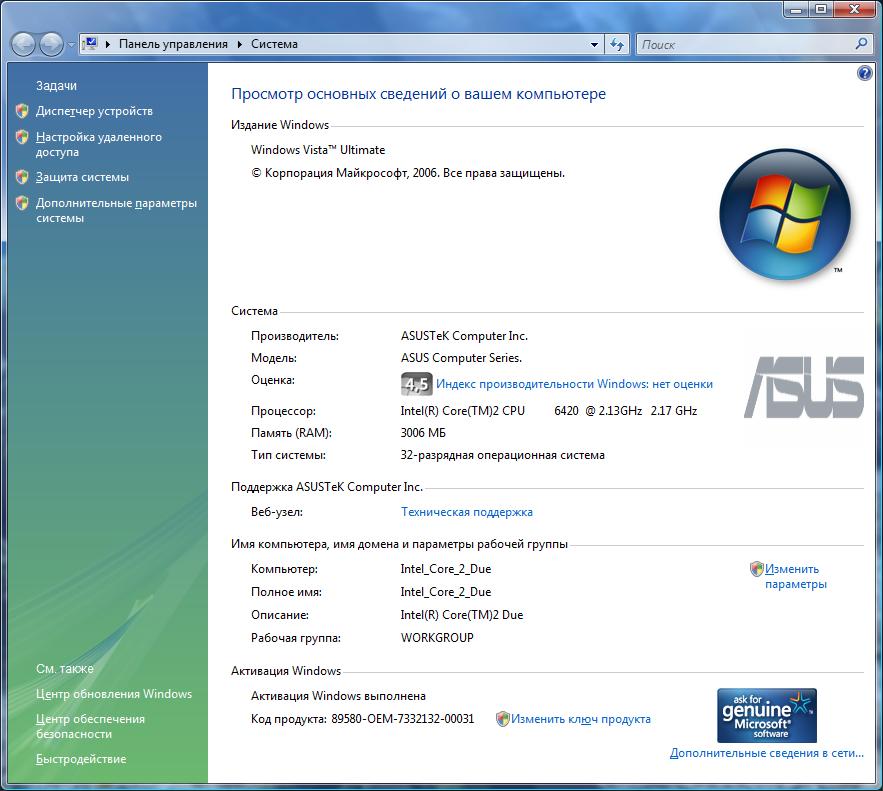
Task: Click Изменить ключ продукта link
Action: 581,719
